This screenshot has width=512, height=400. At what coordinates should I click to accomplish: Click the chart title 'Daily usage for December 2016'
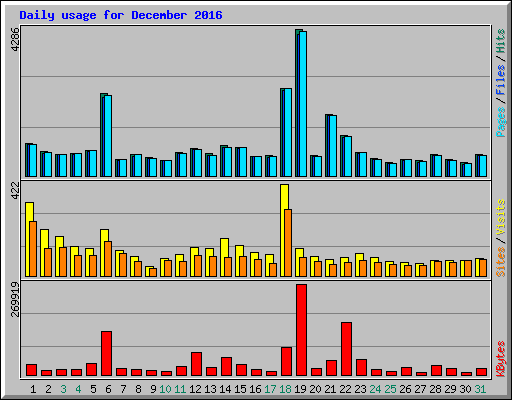tap(121, 15)
